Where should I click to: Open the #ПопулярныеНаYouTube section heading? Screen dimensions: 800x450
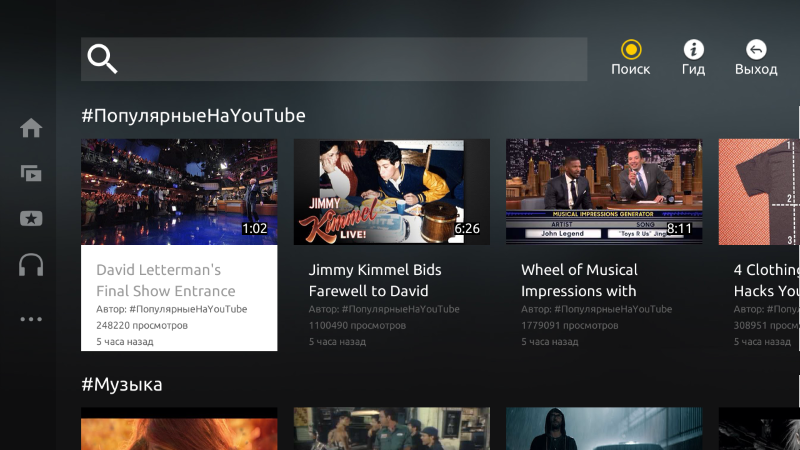click(x=193, y=116)
